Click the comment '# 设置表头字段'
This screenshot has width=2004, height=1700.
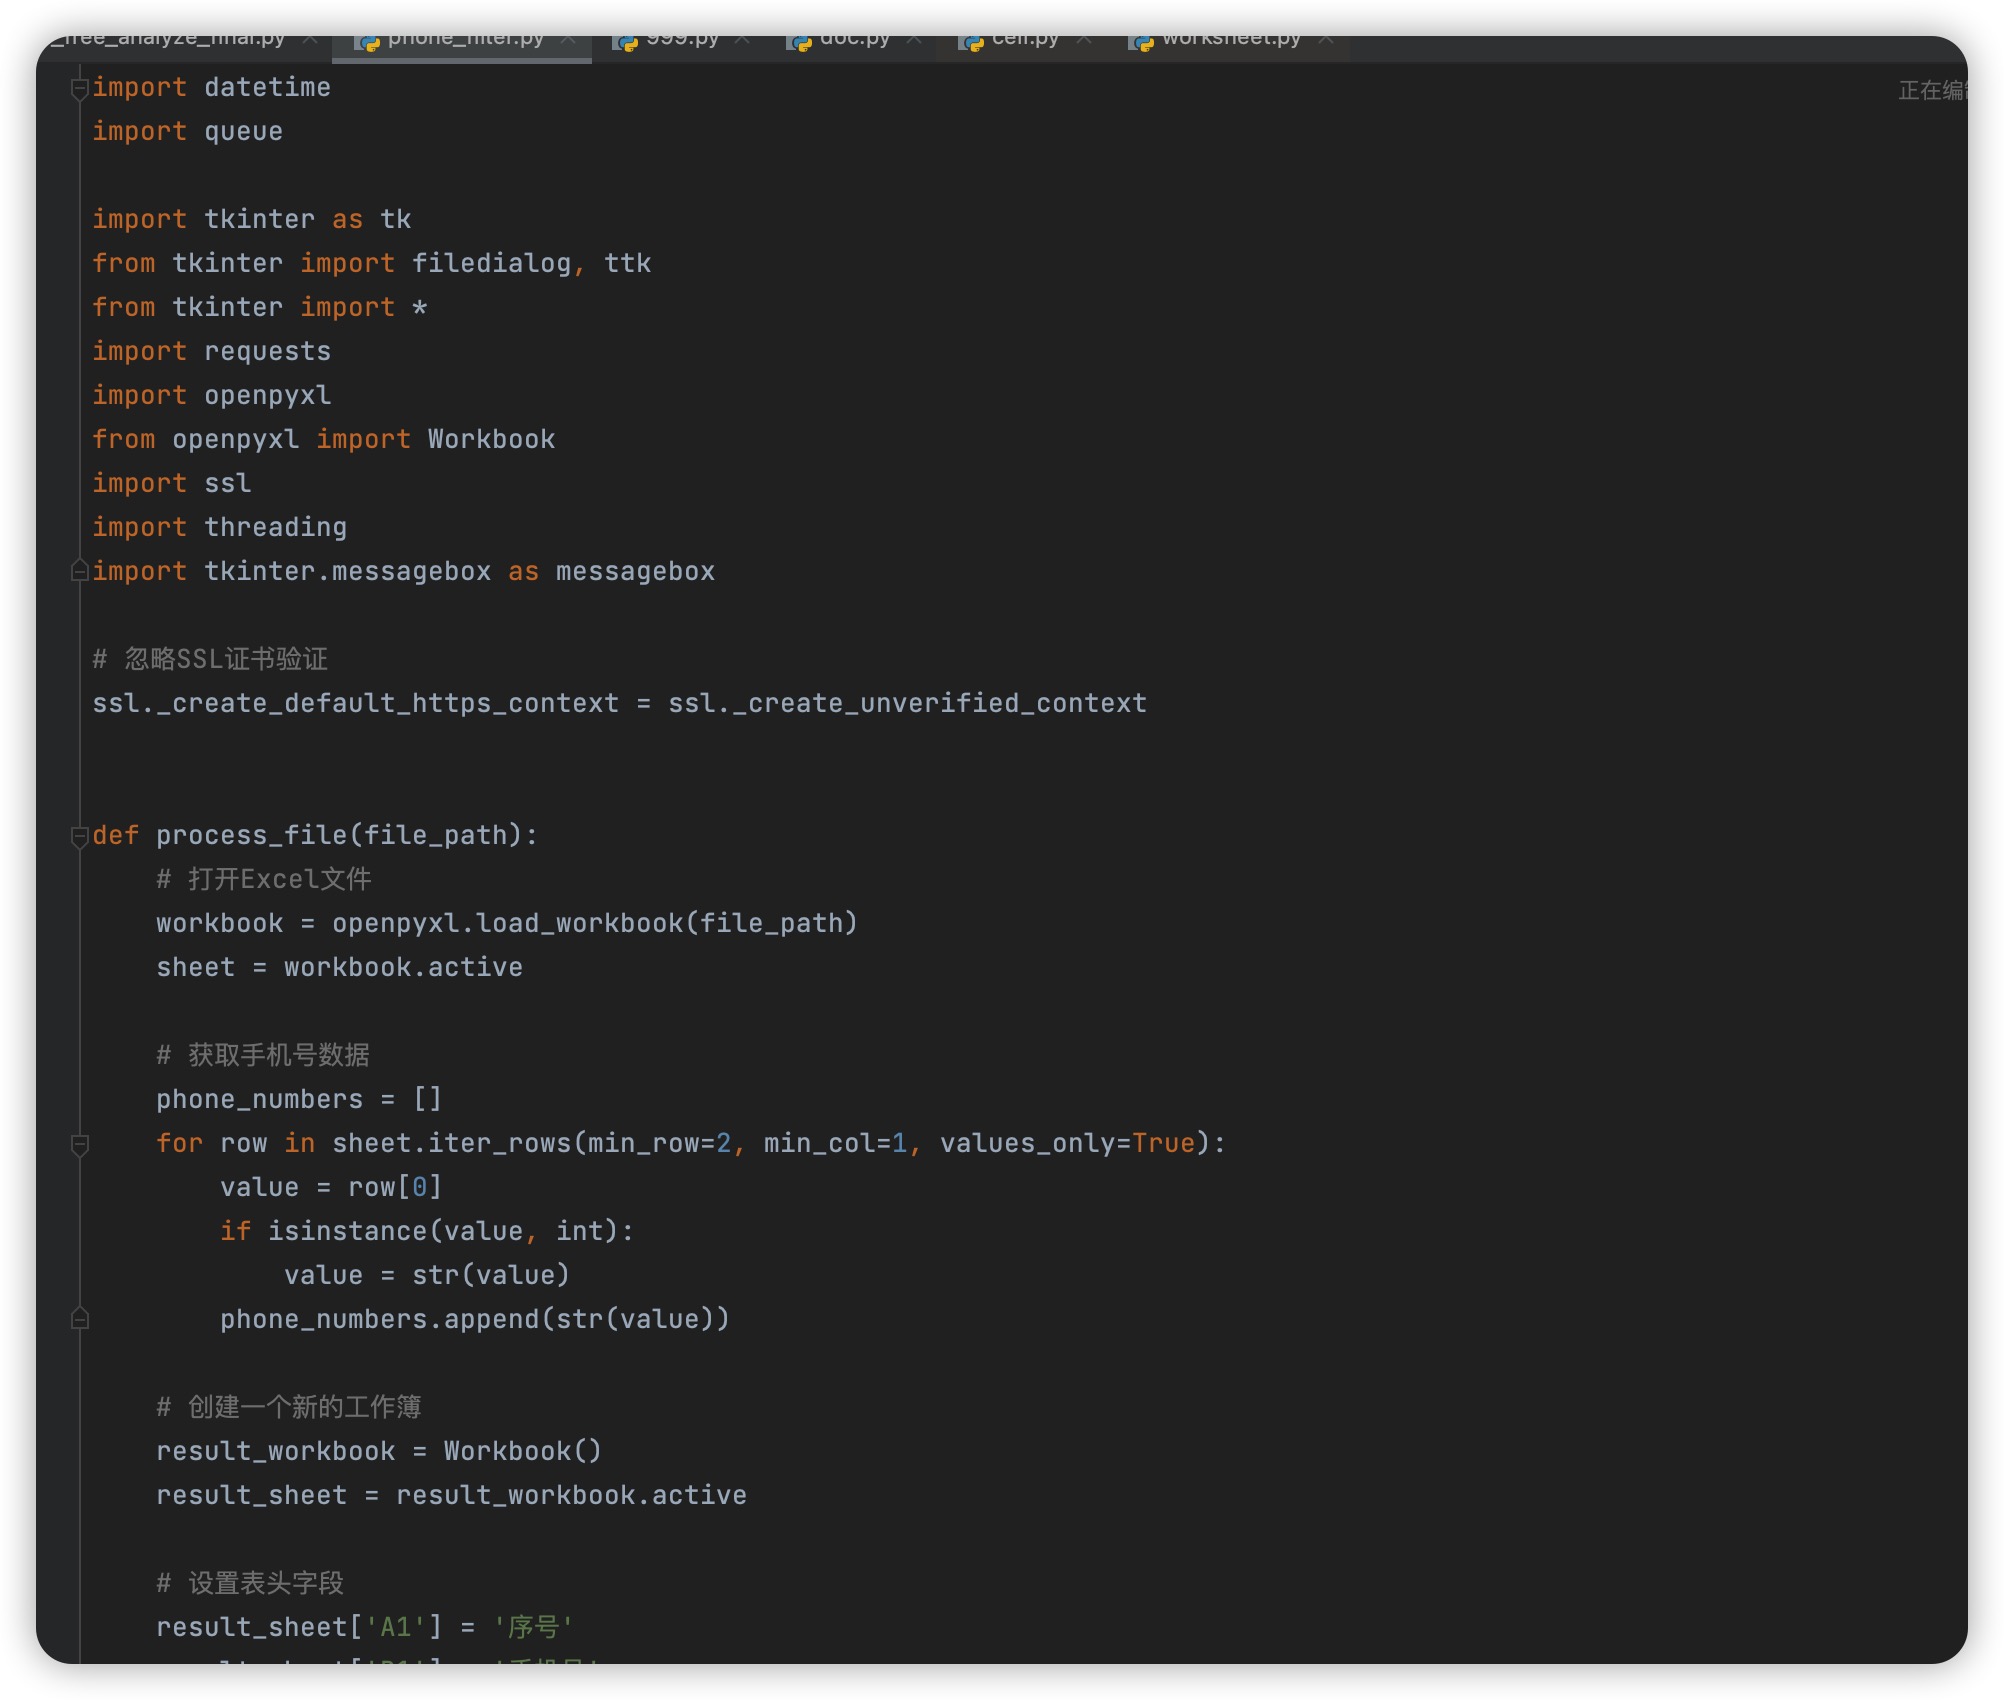click(x=250, y=1584)
